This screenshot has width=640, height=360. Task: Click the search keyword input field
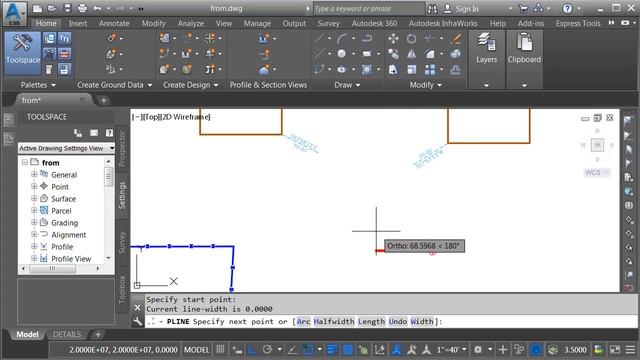click(x=369, y=9)
